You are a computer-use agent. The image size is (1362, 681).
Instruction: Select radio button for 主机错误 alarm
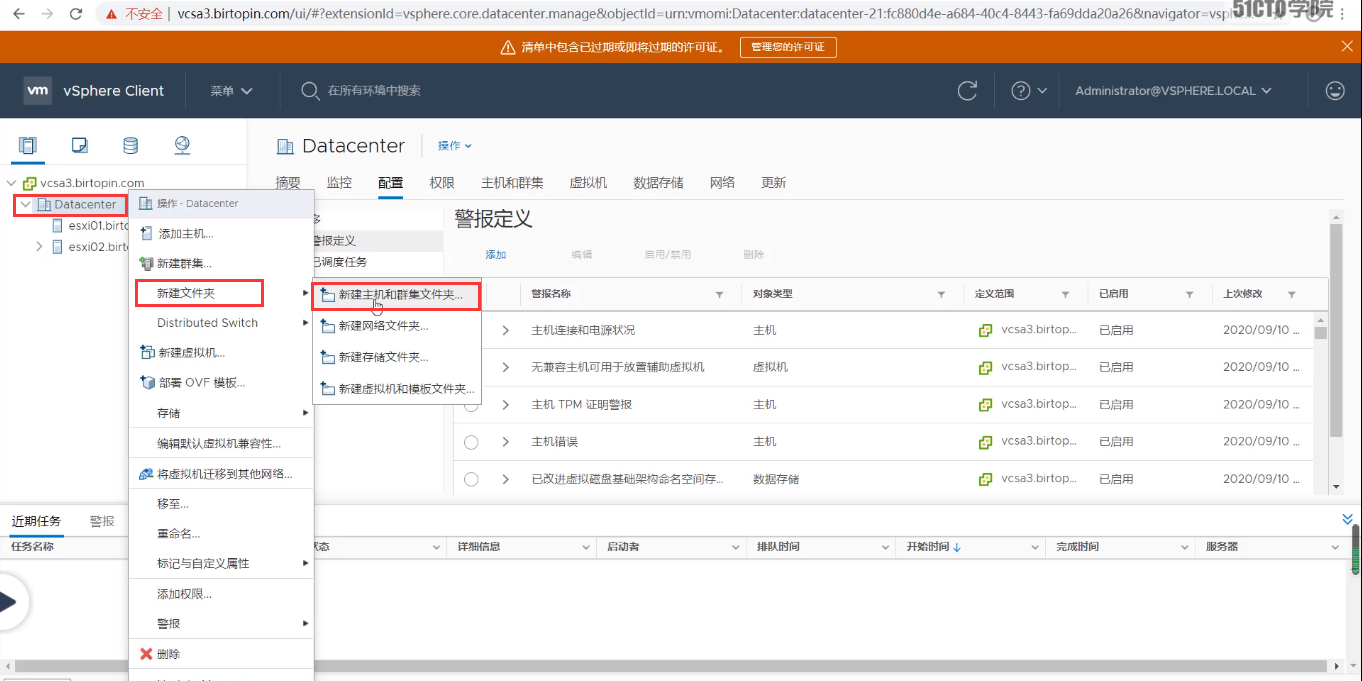[x=471, y=442]
